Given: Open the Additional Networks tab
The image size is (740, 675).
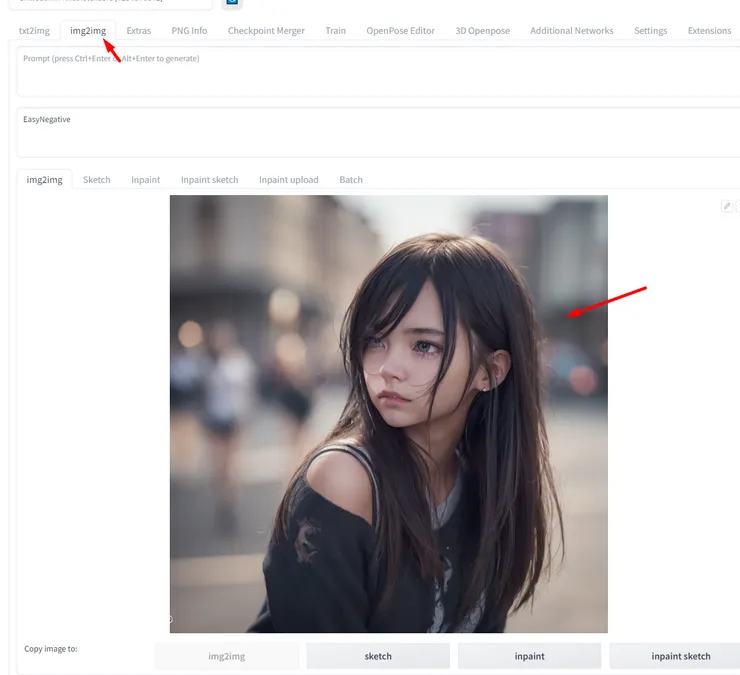Looking at the screenshot, I should 572,31.
